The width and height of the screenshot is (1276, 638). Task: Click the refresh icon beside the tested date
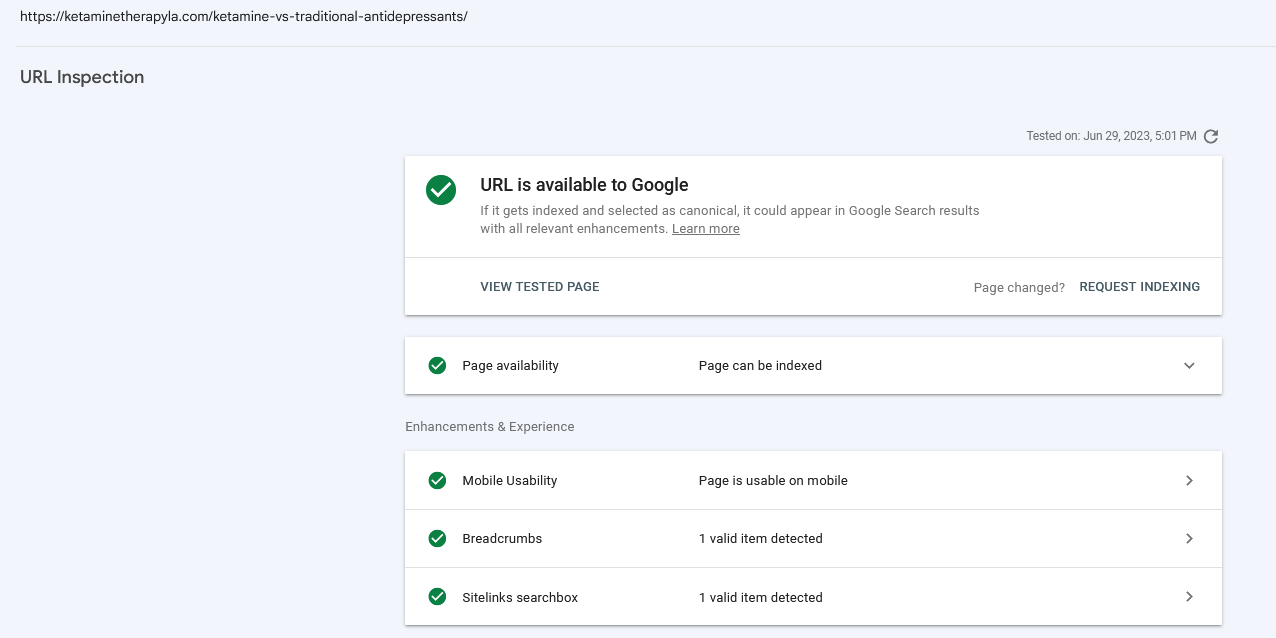(1211, 136)
